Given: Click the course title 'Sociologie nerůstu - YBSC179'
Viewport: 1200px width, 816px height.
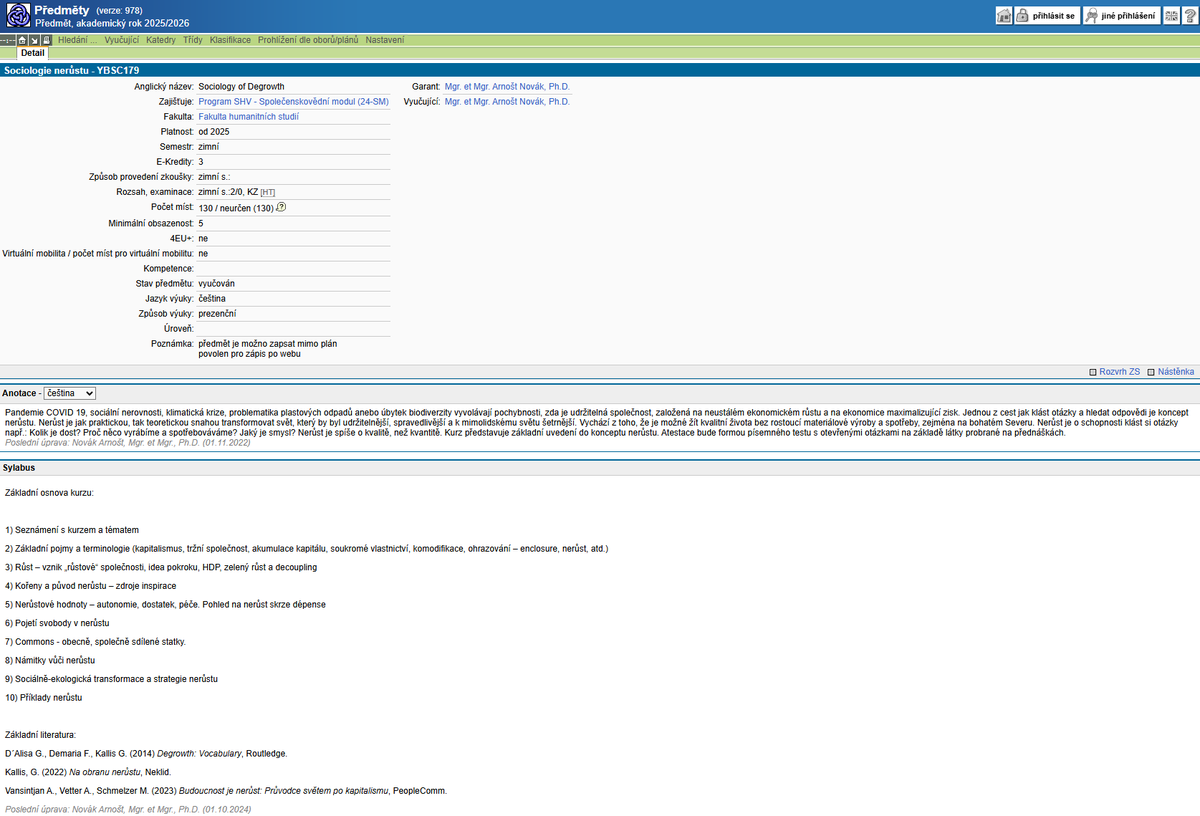Looking at the screenshot, I should 72,71.
